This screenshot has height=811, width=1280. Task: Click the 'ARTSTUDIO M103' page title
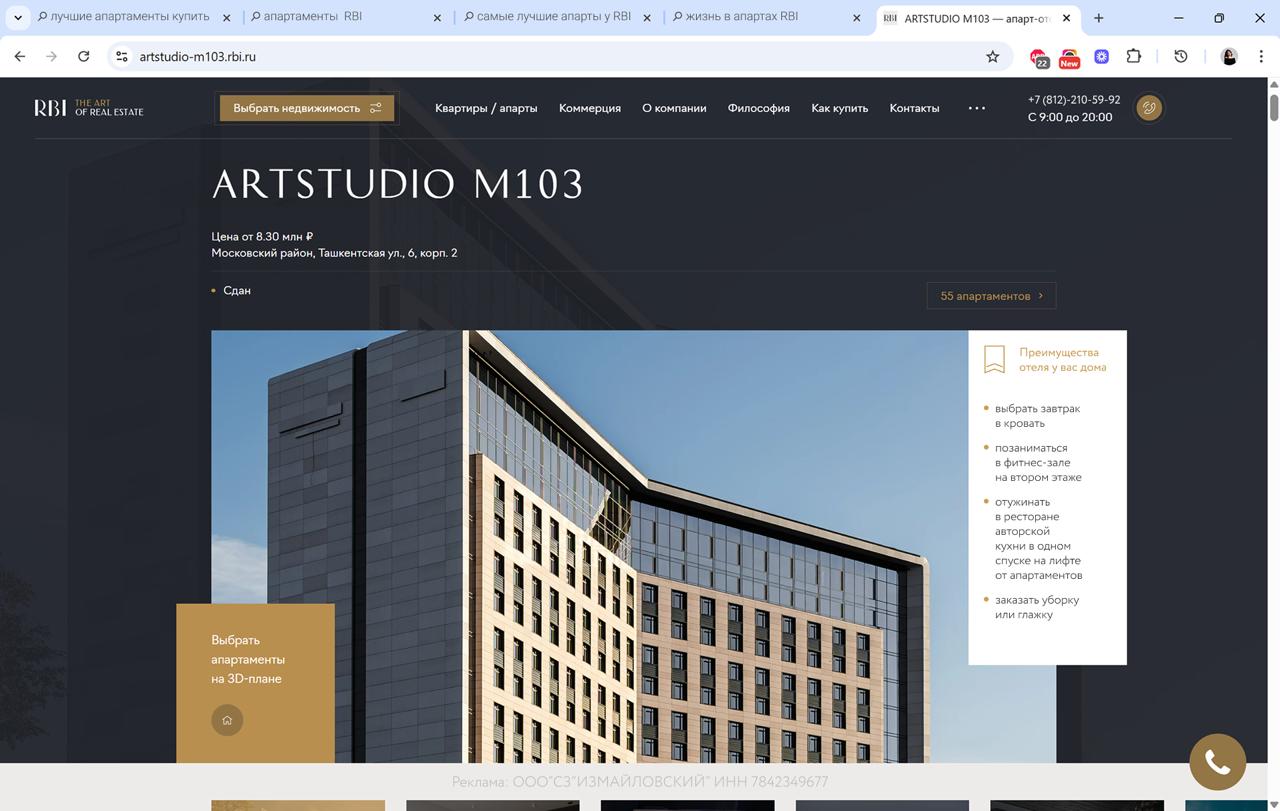point(398,185)
